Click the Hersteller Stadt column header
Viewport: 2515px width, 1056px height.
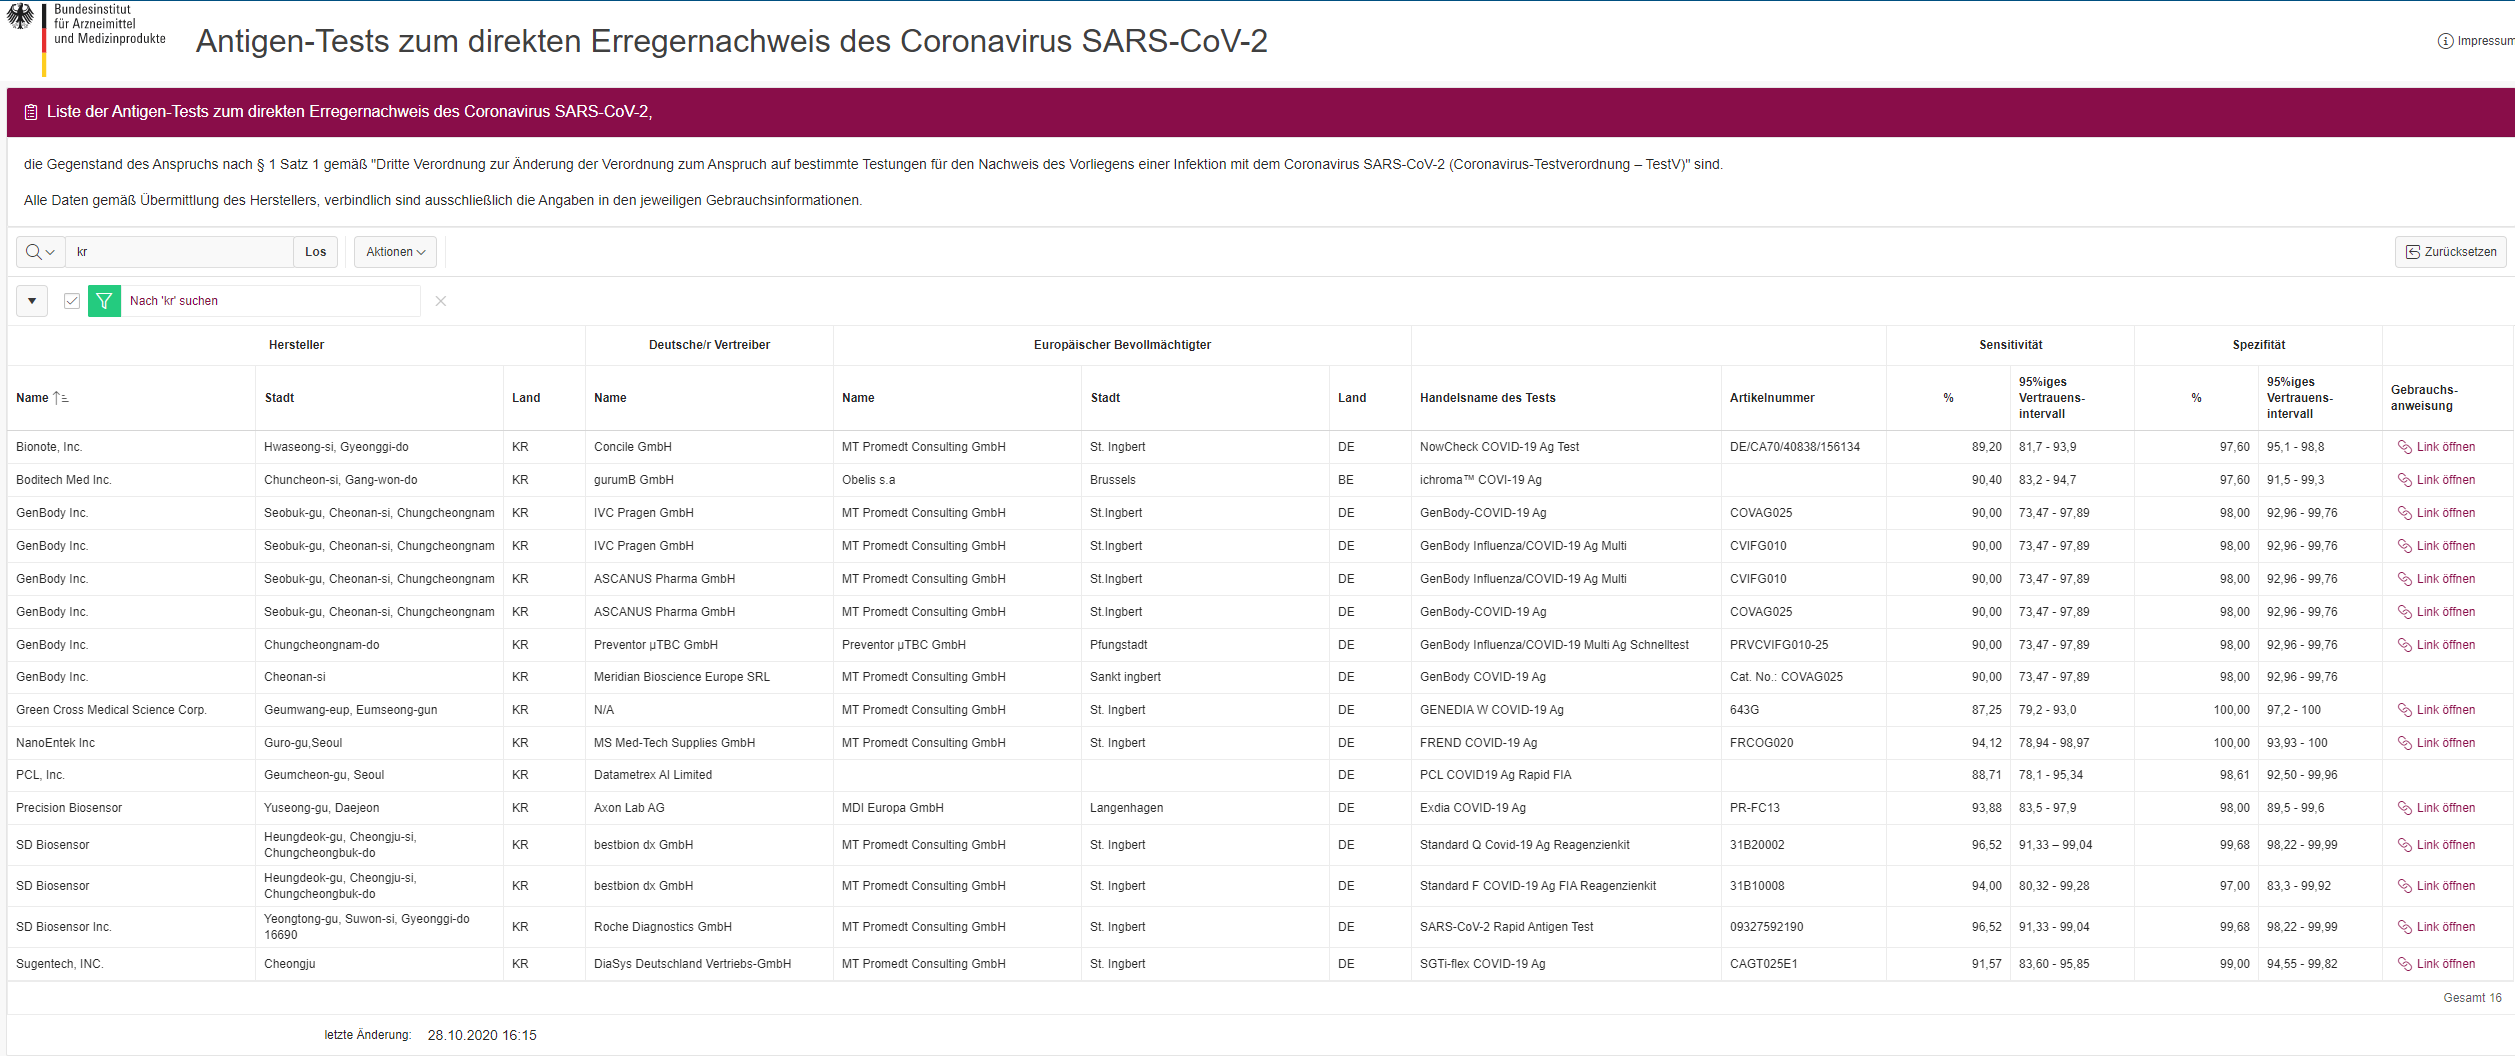[x=279, y=398]
